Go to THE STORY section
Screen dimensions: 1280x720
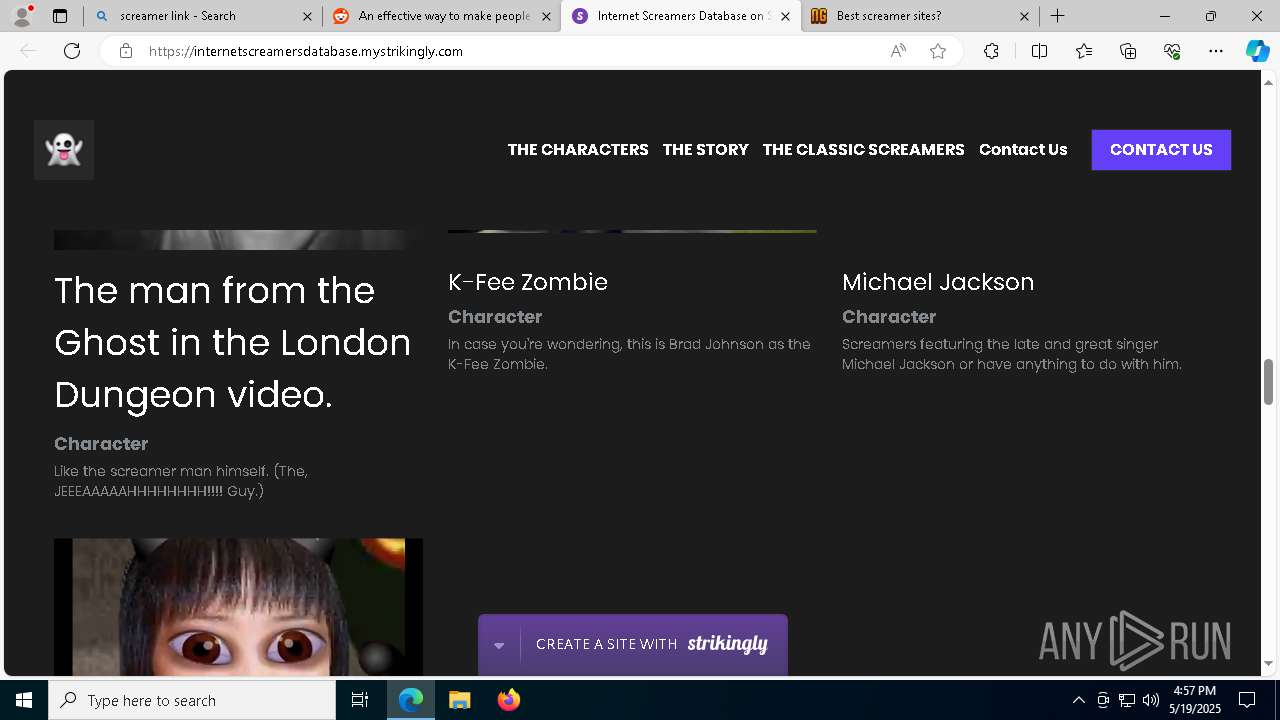click(705, 150)
